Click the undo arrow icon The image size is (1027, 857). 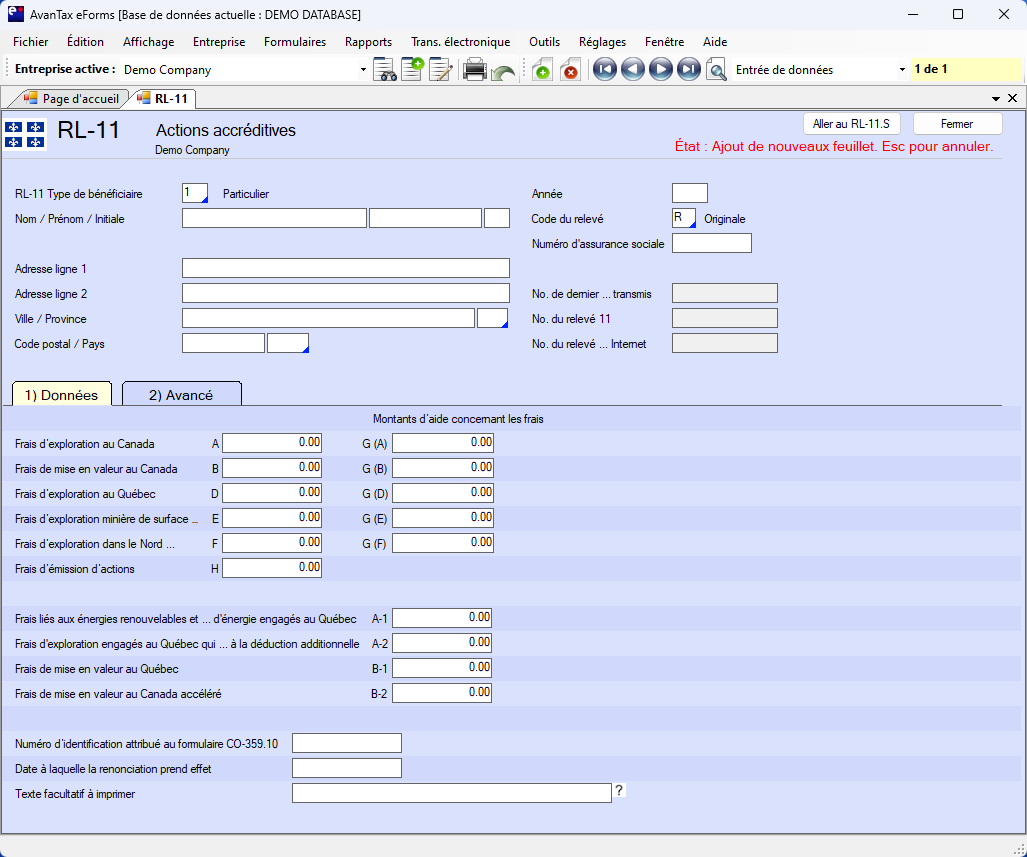tap(503, 71)
